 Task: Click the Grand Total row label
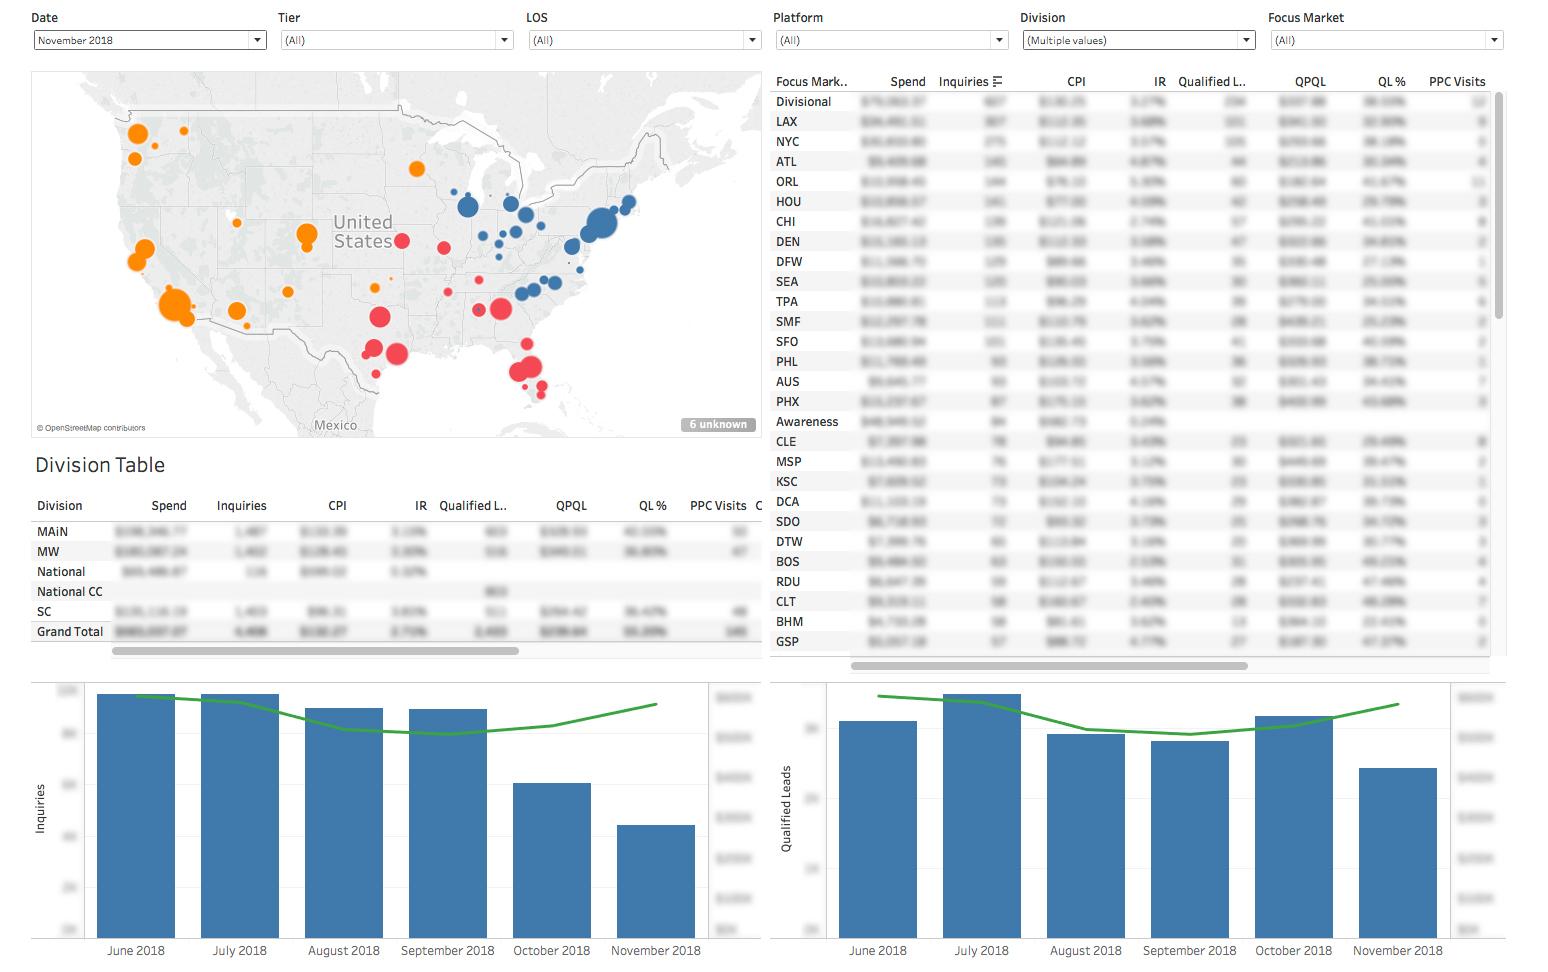point(70,632)
